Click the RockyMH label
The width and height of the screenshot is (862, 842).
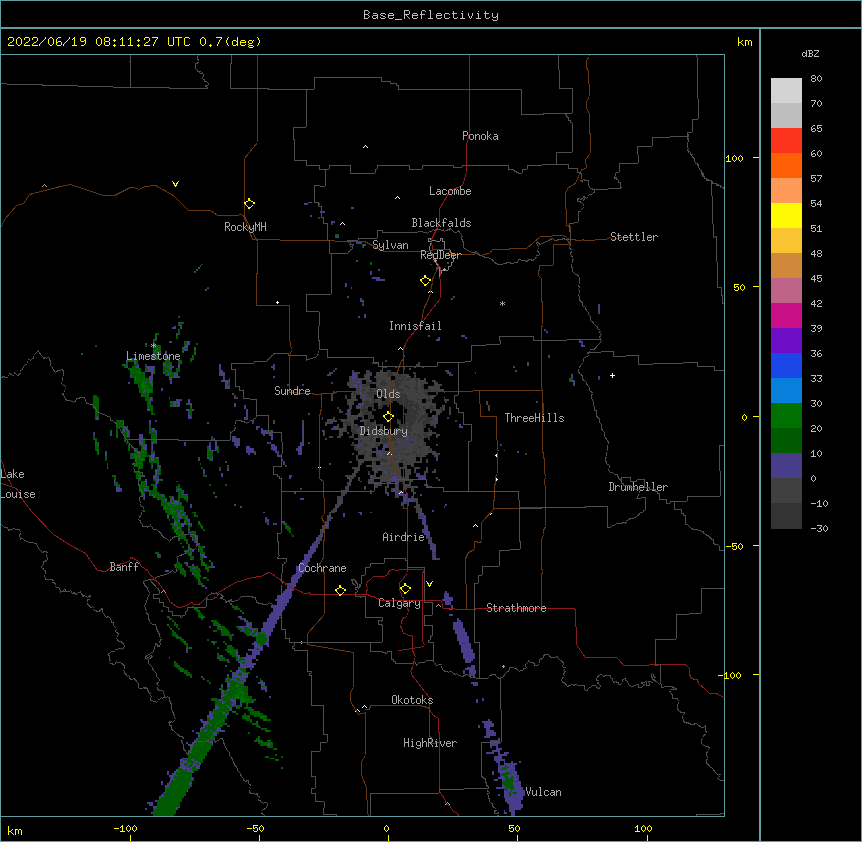245,227
